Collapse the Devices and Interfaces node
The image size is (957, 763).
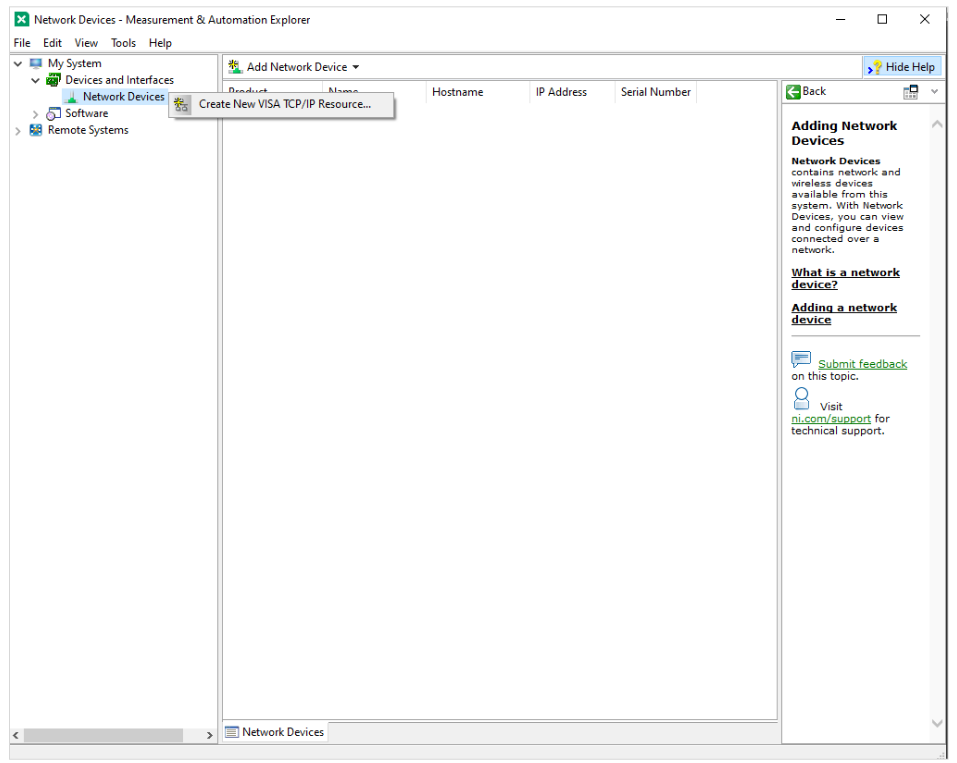[x=36, y=80]
